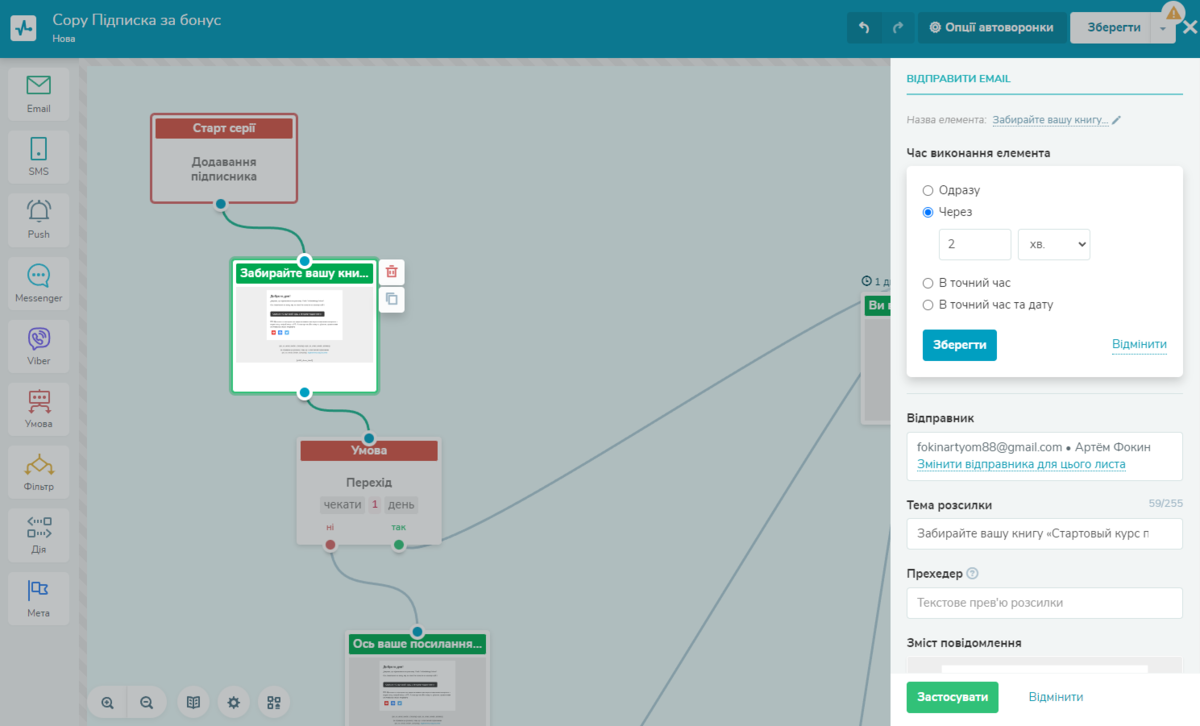The image size is (1200, 726).
Task: Click the blocks arrangement icon in the bottom toolbar
Action: point(274,702)
